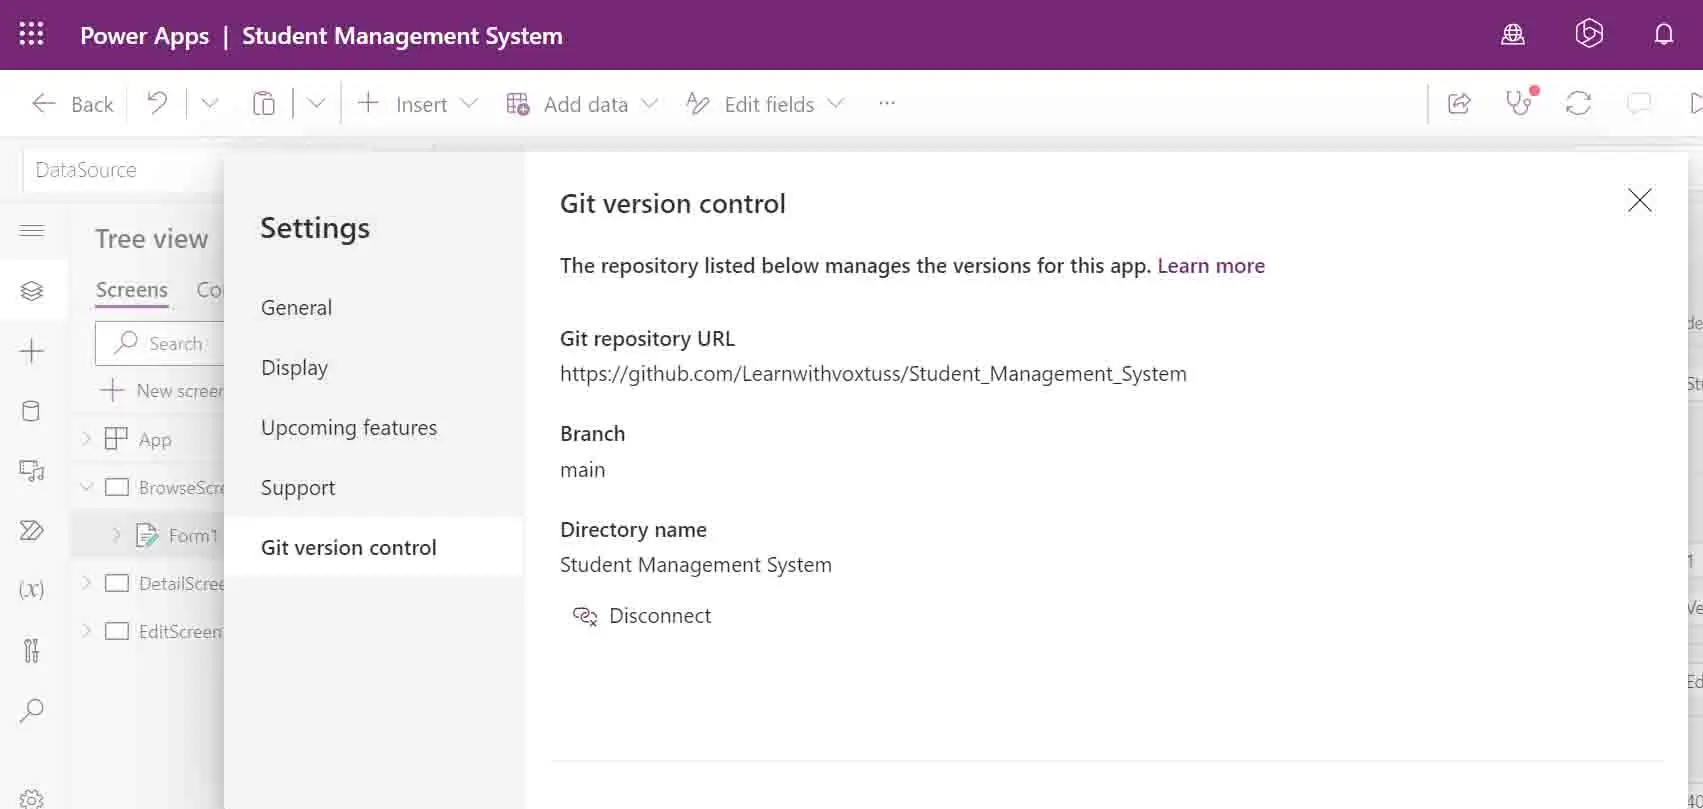Viewport: 1703px width, 809px height.
Task: Go Back with the arrow button
Action: tap(72, 104)
